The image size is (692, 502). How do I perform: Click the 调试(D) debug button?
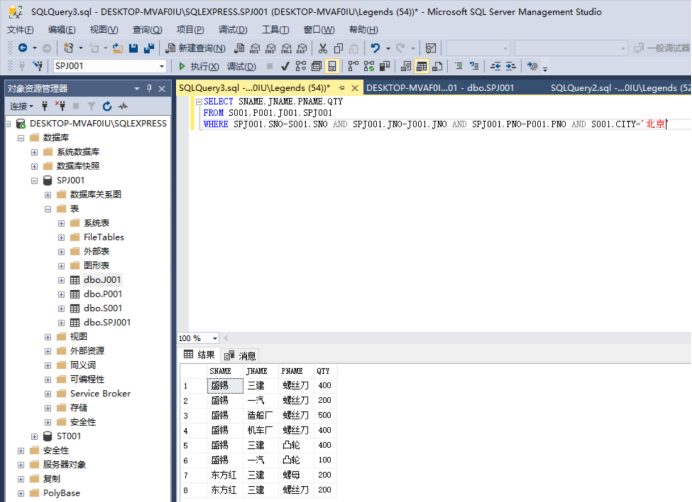coord(241,66)
